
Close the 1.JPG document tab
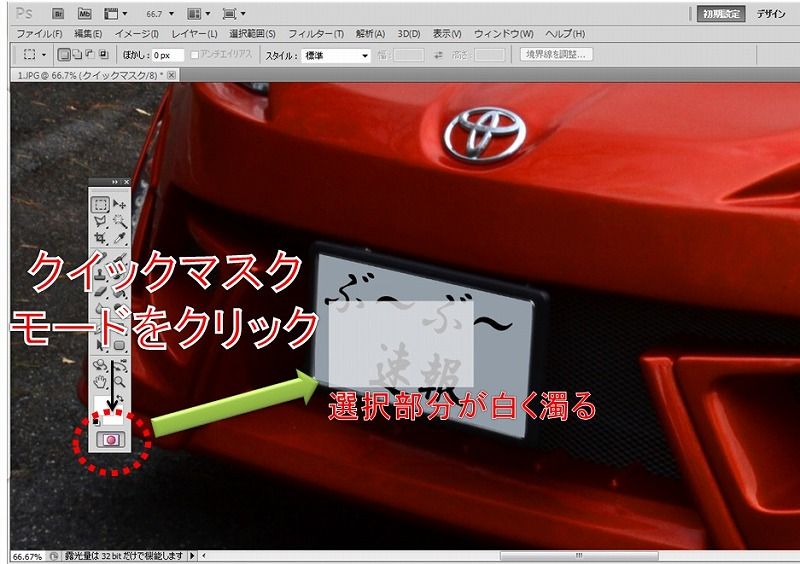click(172, 75)
